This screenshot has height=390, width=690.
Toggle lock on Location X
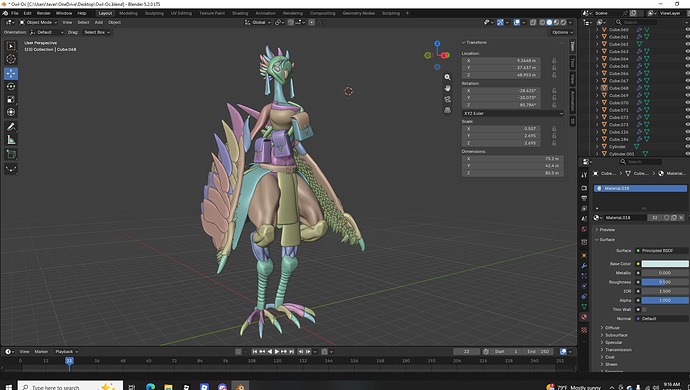(x=554, y=60)
